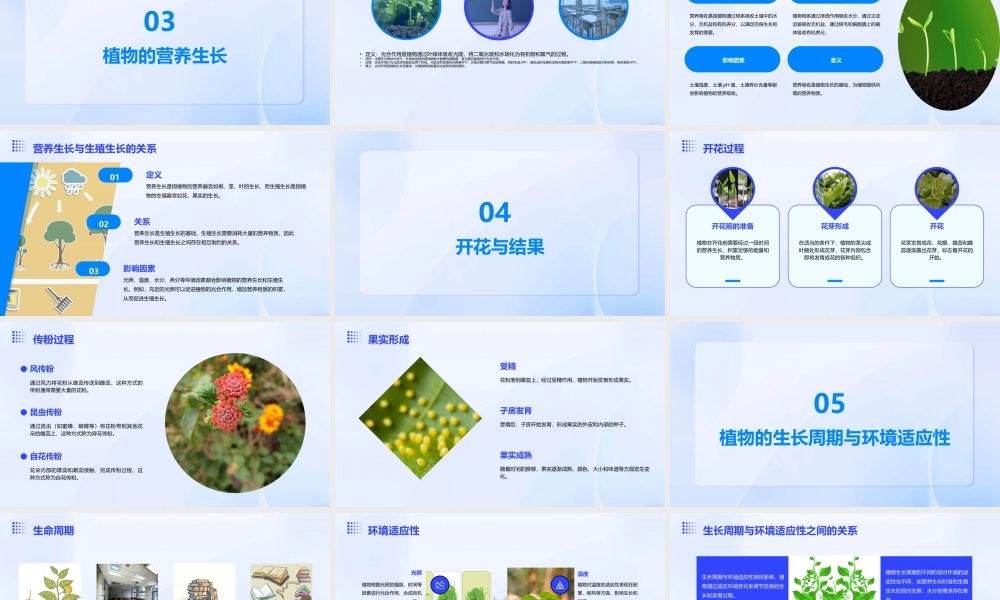Click the circular classroom desks photo

click(593, 17)
